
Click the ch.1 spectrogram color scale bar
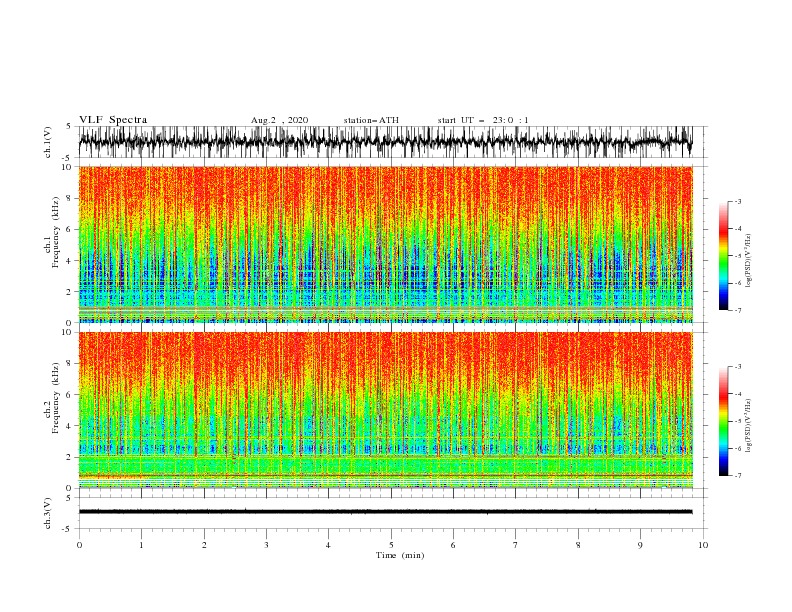[x=723, y=256]
